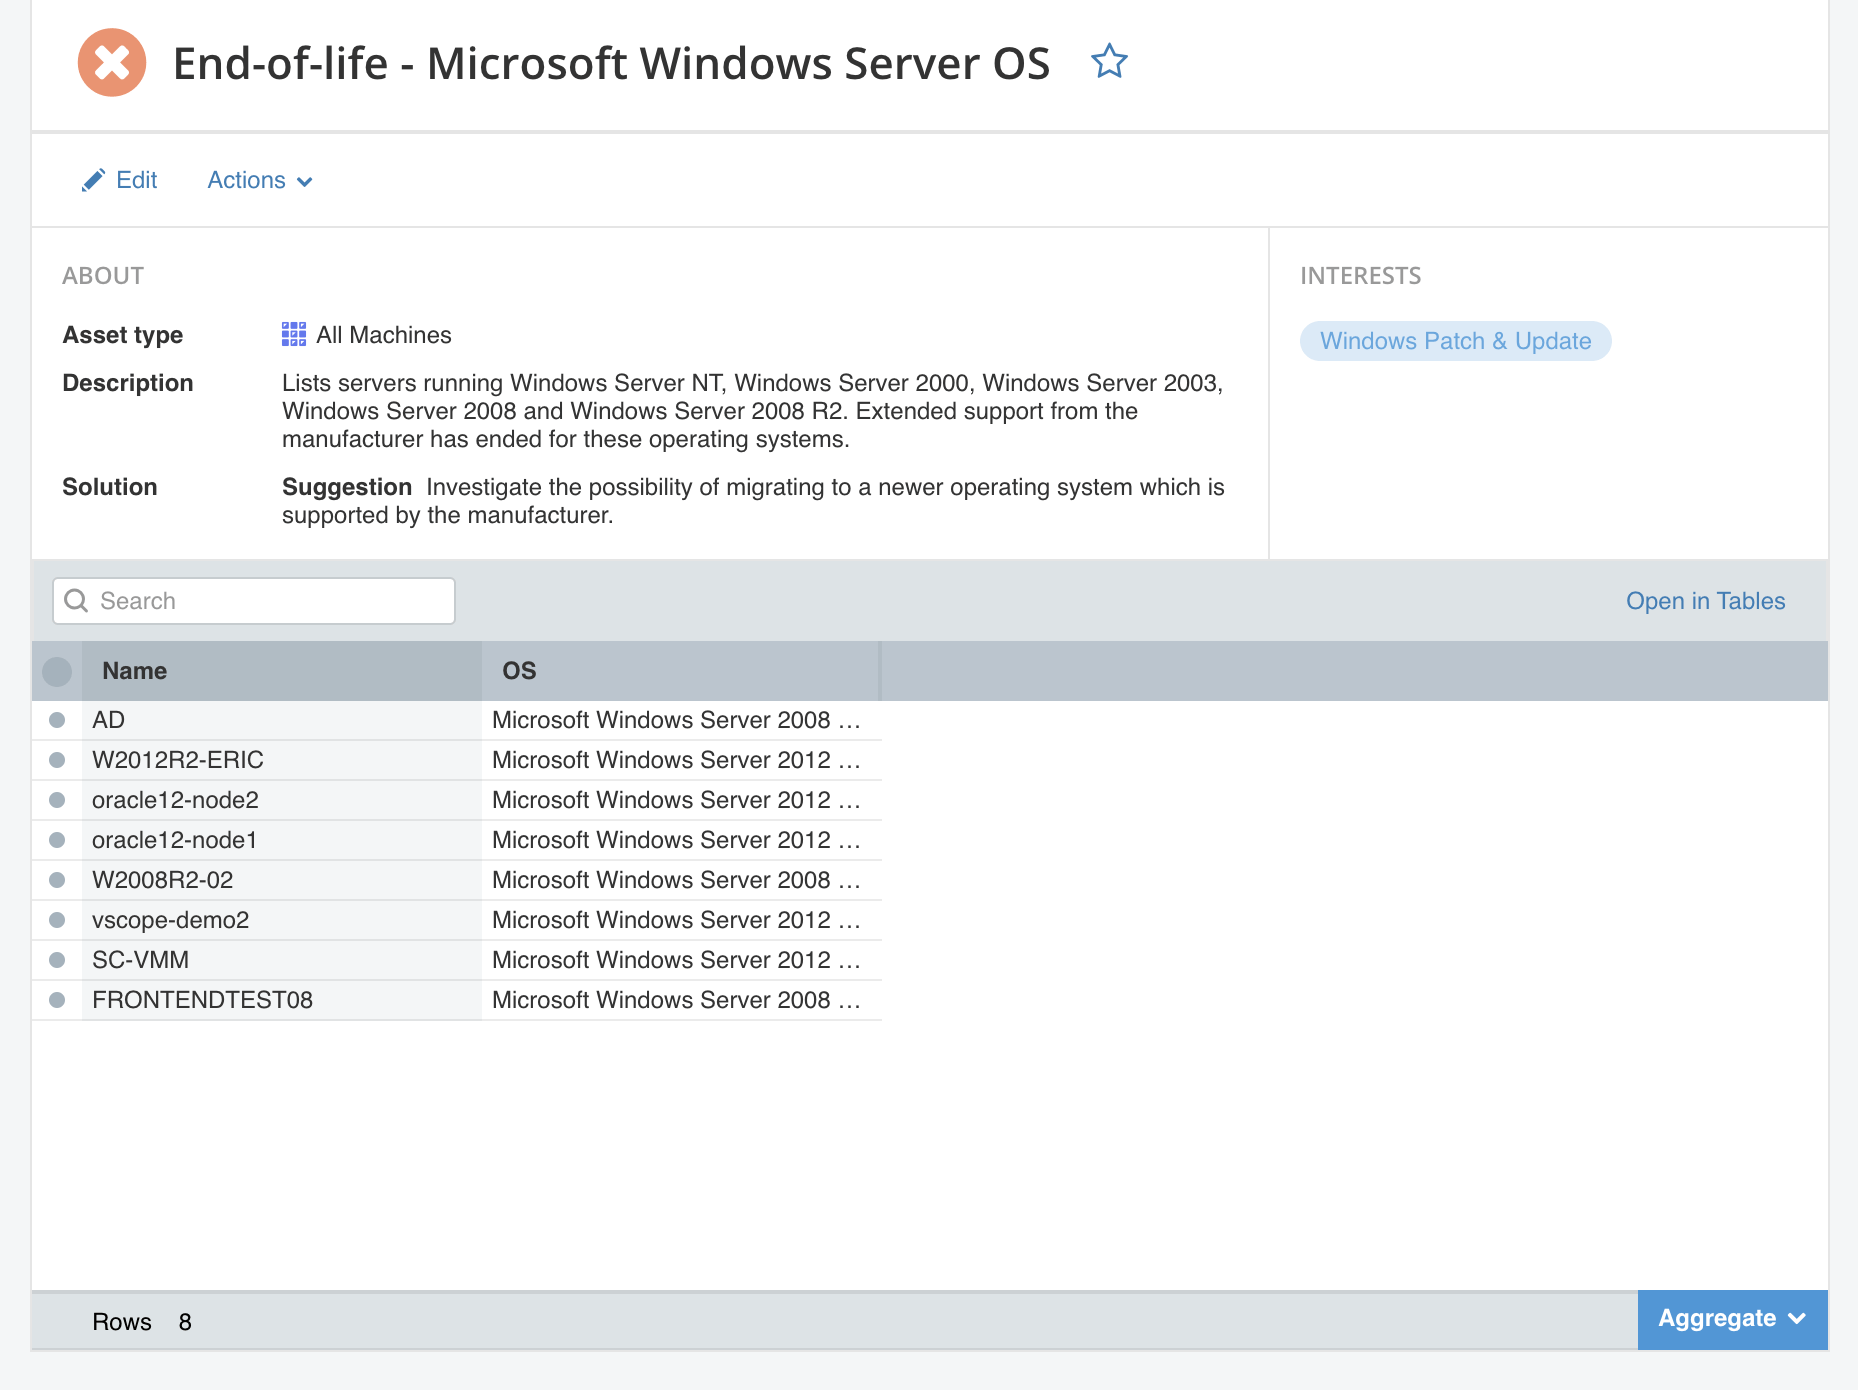Image resolution: width=1858 pixels, height=1390 pixels.
Task: Select the row marker for vscope-demo2
Action: pyautogui.click(x=57, y=920)
